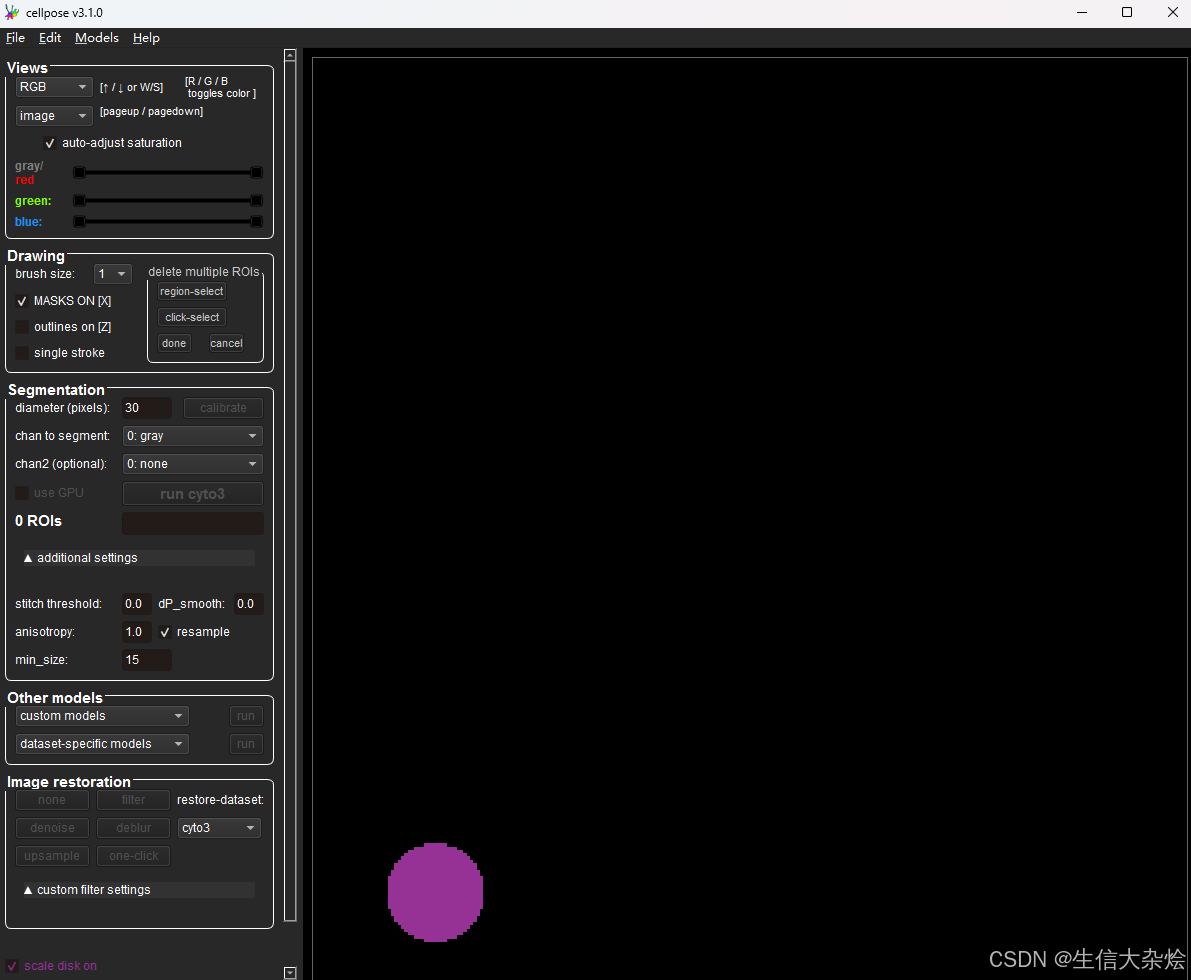
Task: Click left handle of blue slider
Action: 79,221
